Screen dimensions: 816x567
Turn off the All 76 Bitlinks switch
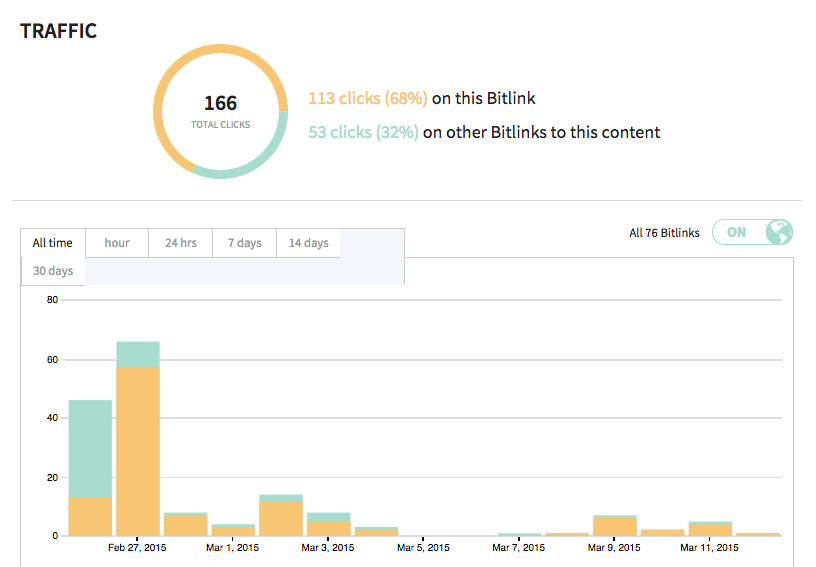coord(752,232)
